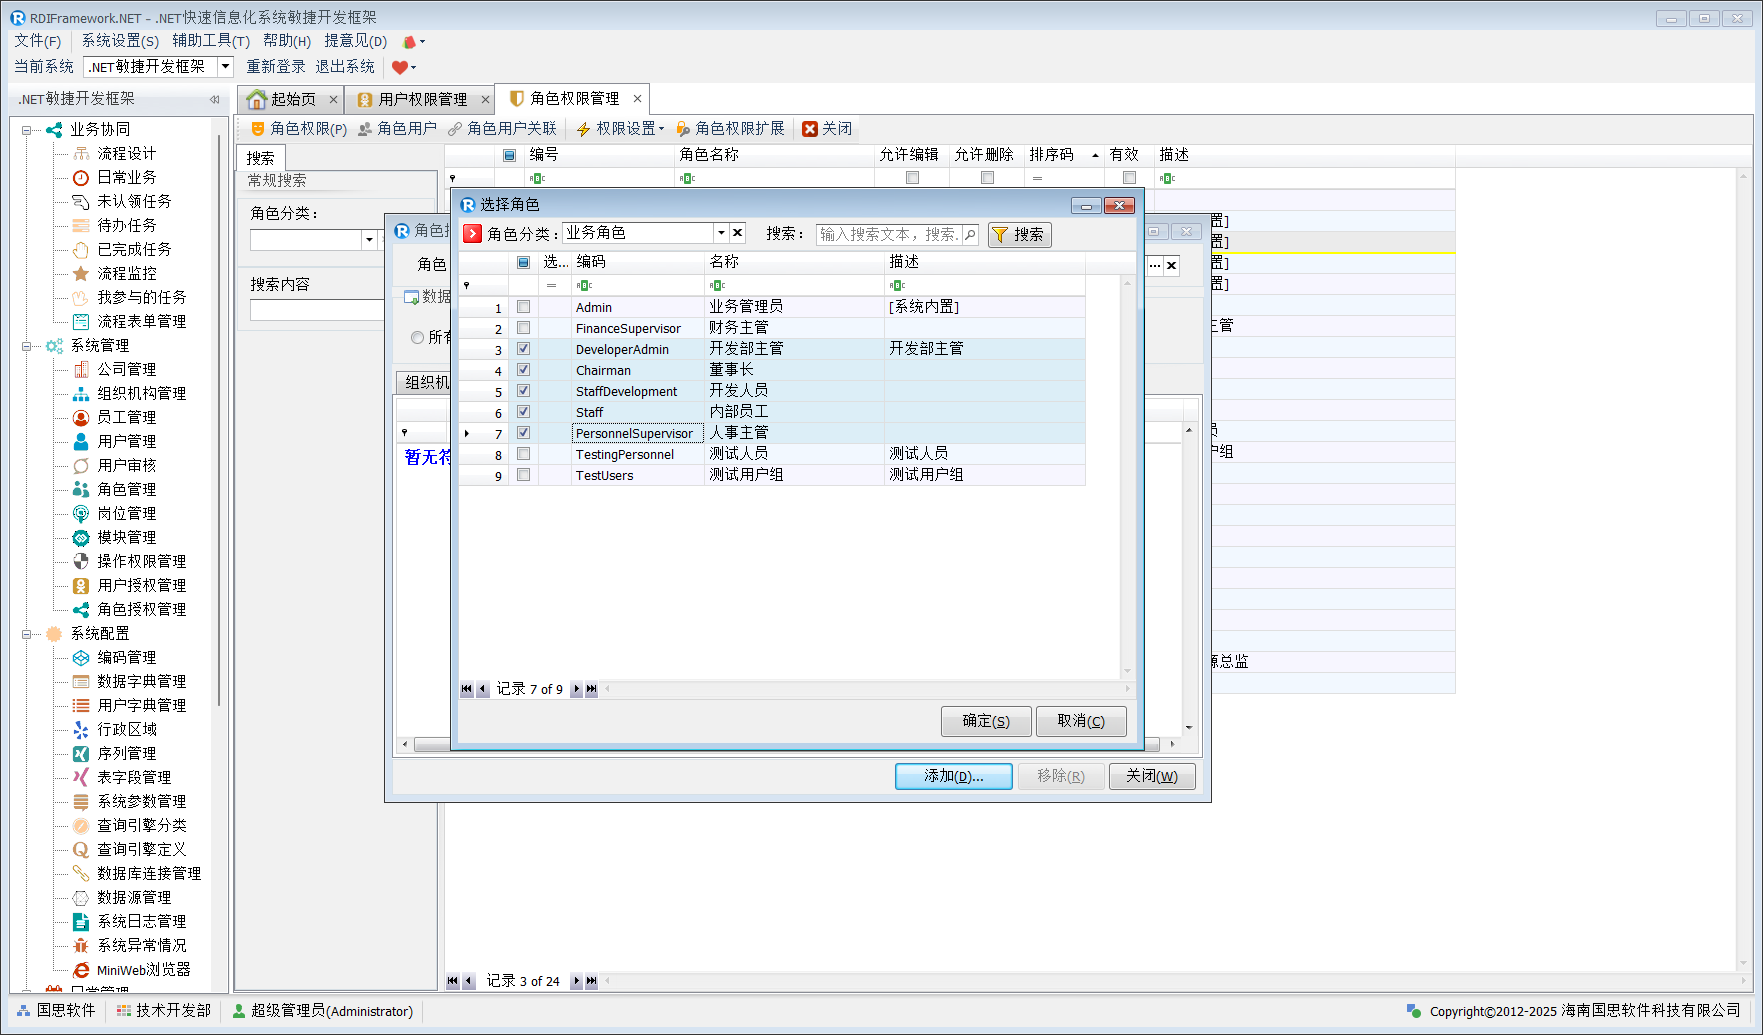Viewport: 1763px width, 1035px height.
Task: Click the search text input field
Action: tap(888, 234)
